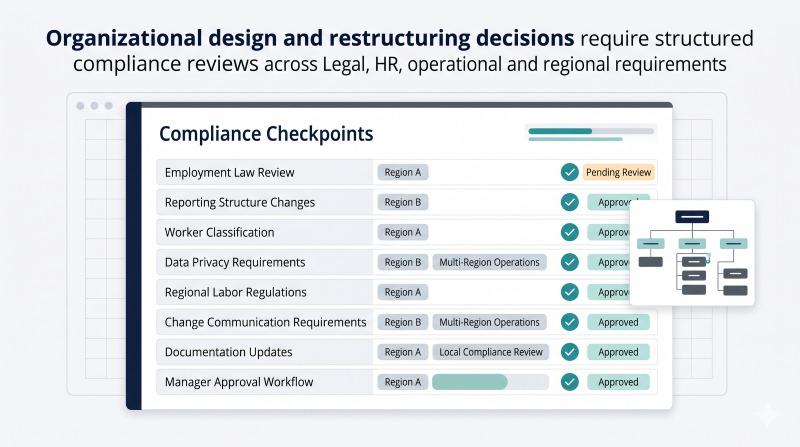Select the Worker Classification row label

point(219,232)
